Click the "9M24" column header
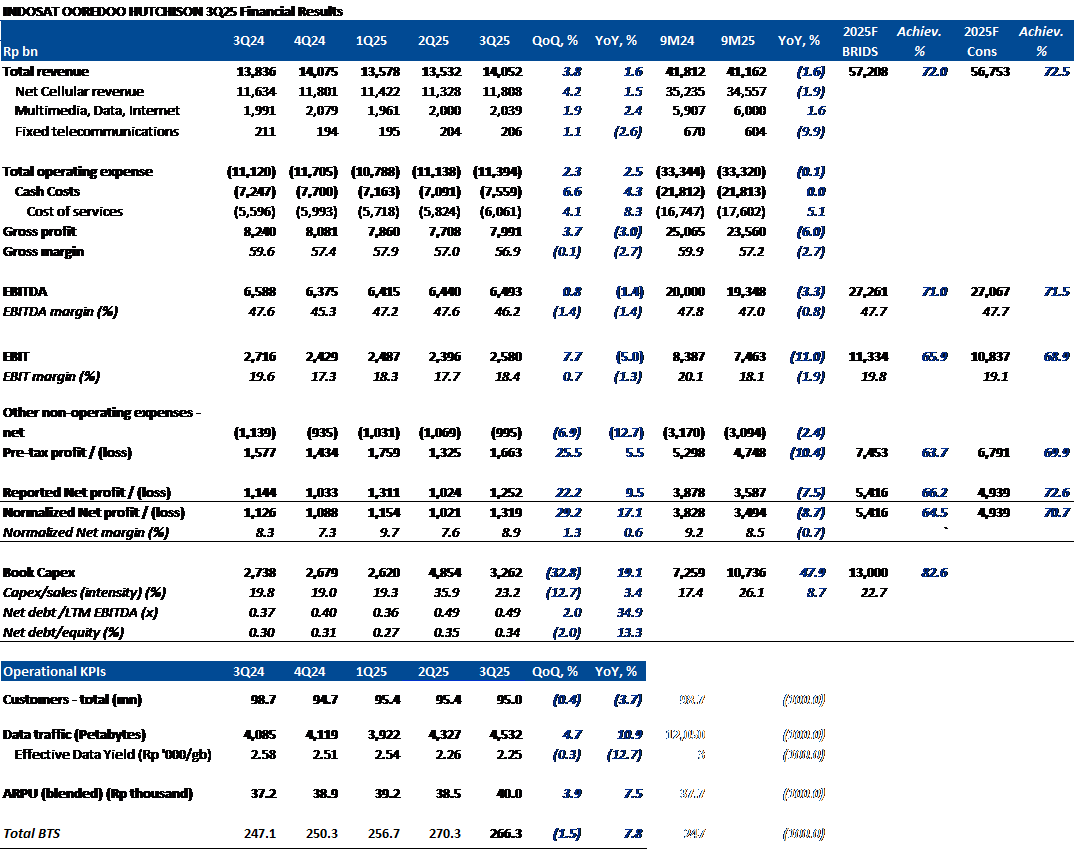 (677, 41)
